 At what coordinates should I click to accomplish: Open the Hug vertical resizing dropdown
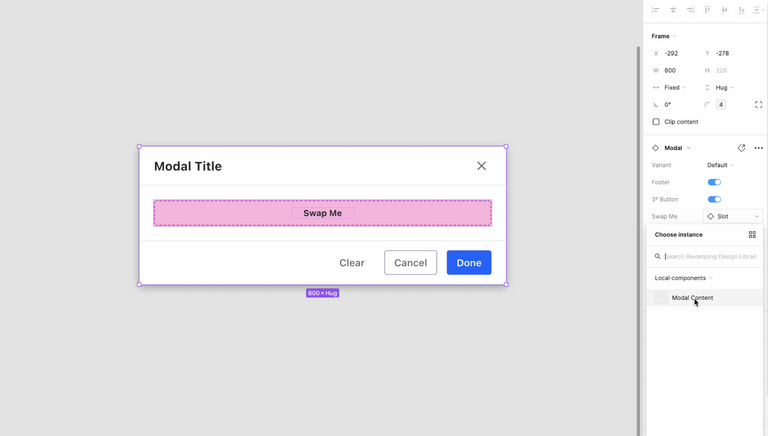[x=724, y=88]
